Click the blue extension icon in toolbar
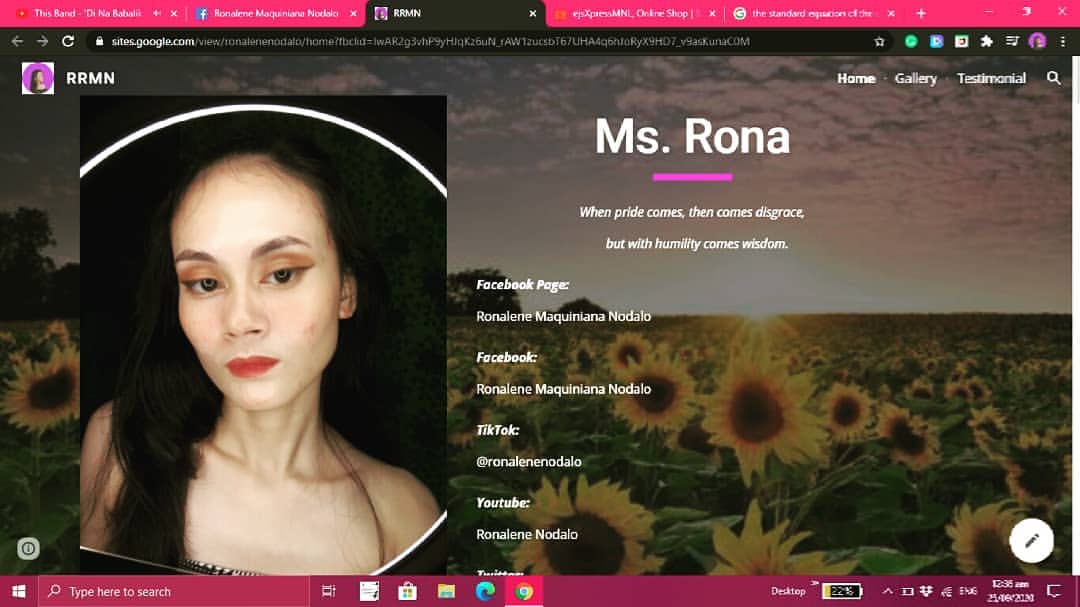 click(936, 41)
